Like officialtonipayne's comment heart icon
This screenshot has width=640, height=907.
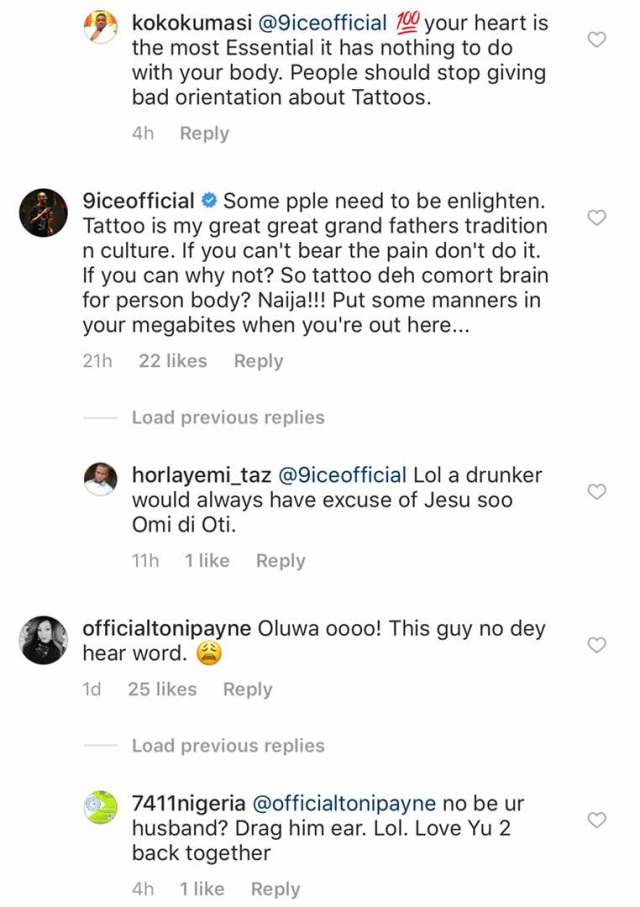click(x=596, y=645)
